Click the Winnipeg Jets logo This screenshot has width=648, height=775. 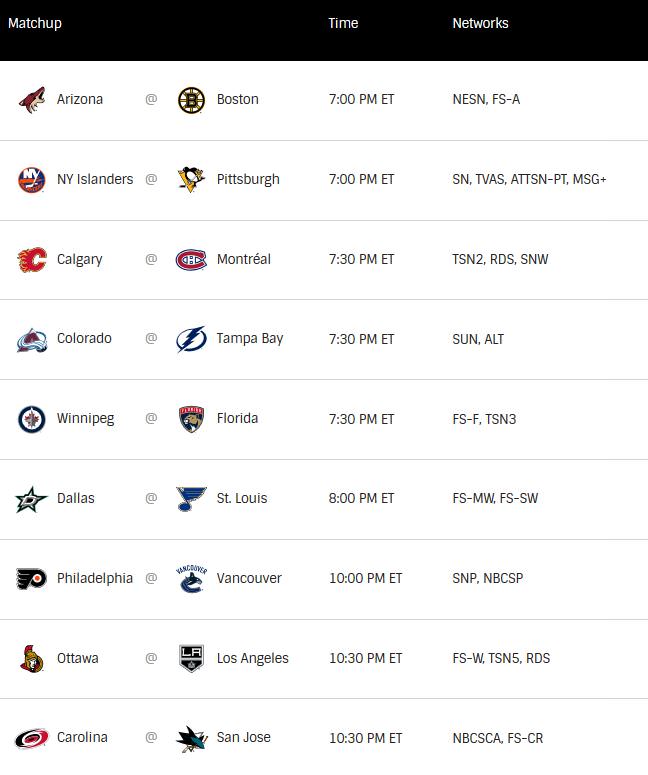(x=32, y=419)
